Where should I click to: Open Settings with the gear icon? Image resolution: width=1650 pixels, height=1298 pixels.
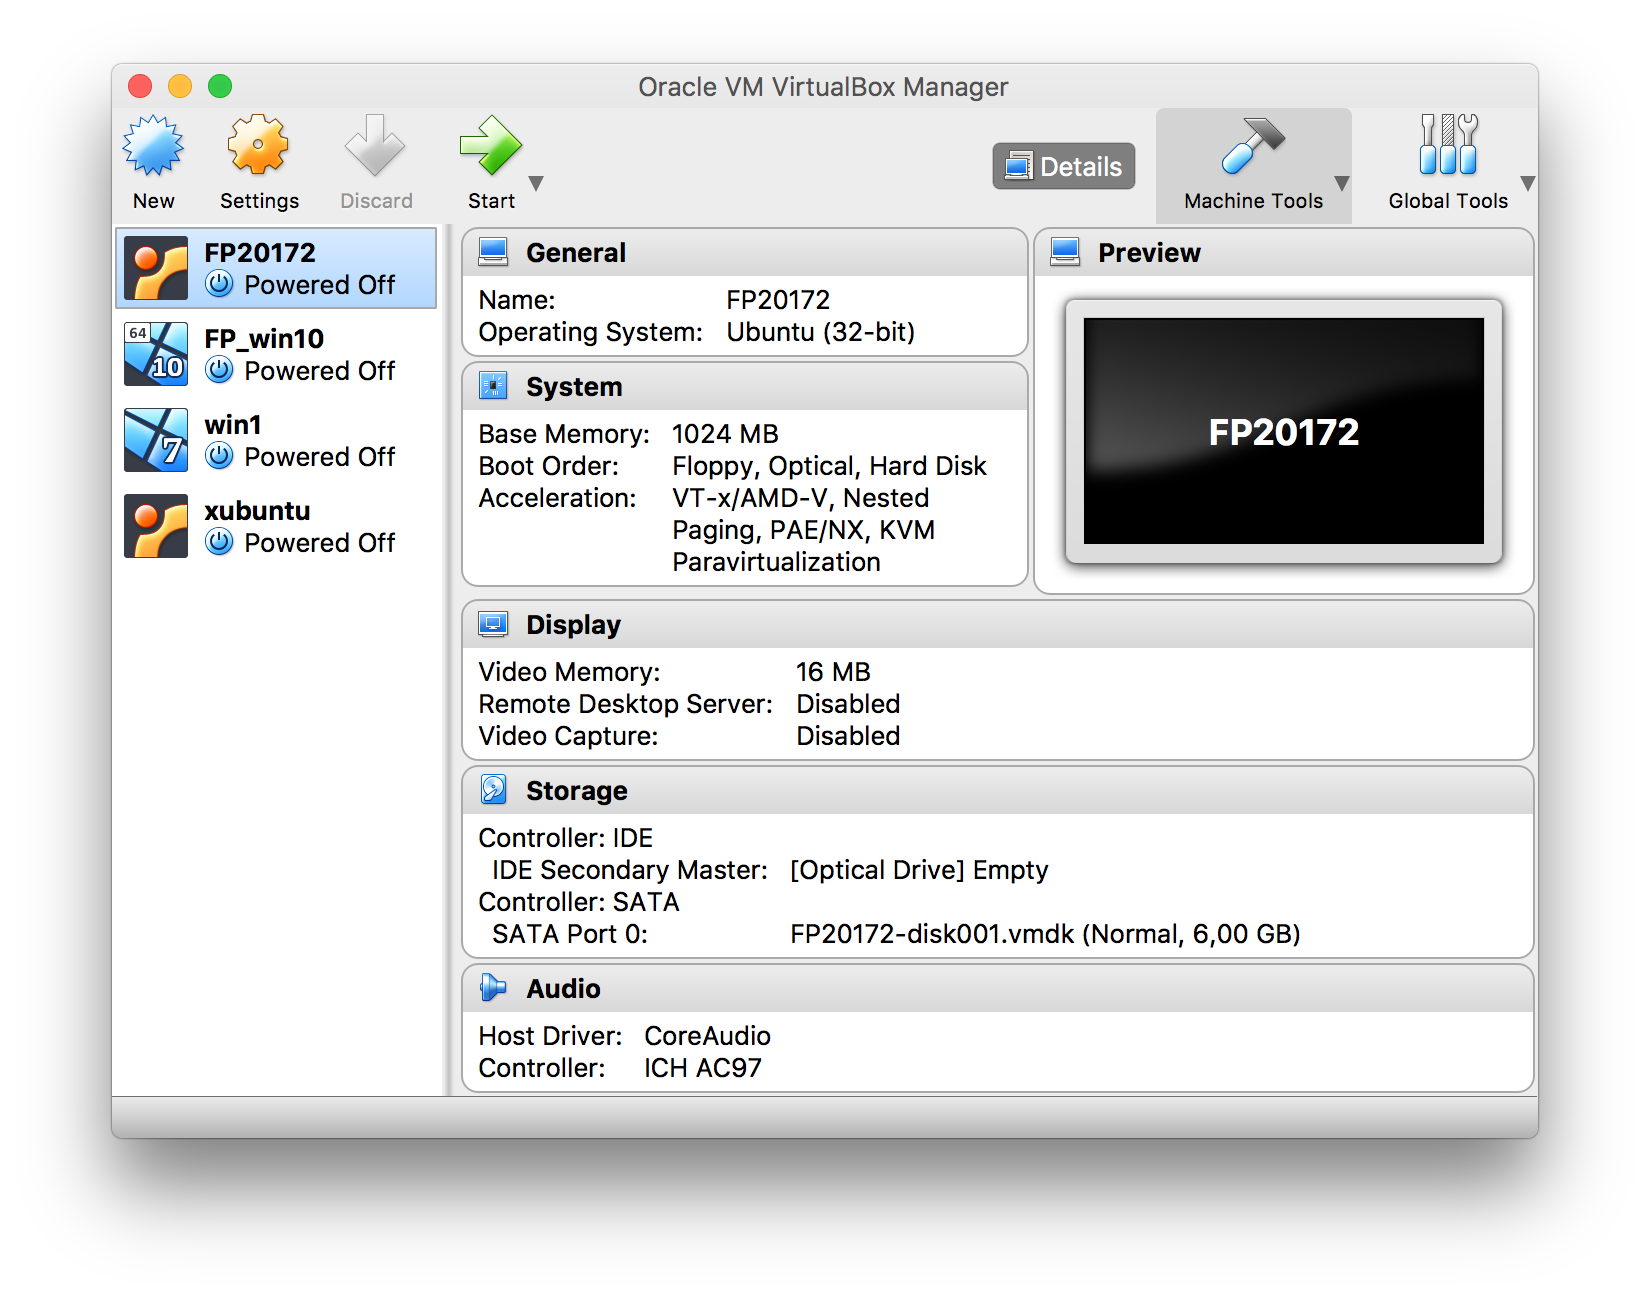(x=258, y=146)
